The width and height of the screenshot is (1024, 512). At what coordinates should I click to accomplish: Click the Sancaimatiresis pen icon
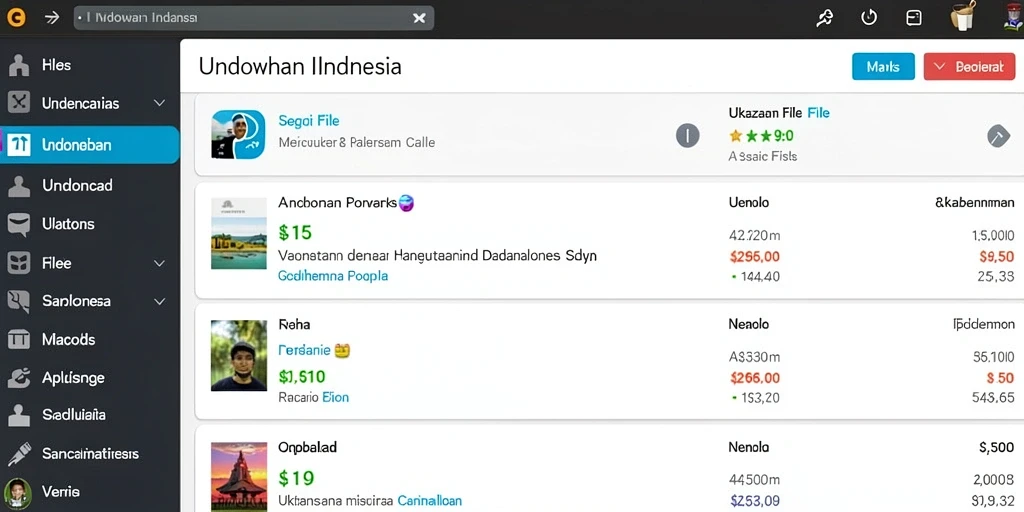(x=19, y=453)
